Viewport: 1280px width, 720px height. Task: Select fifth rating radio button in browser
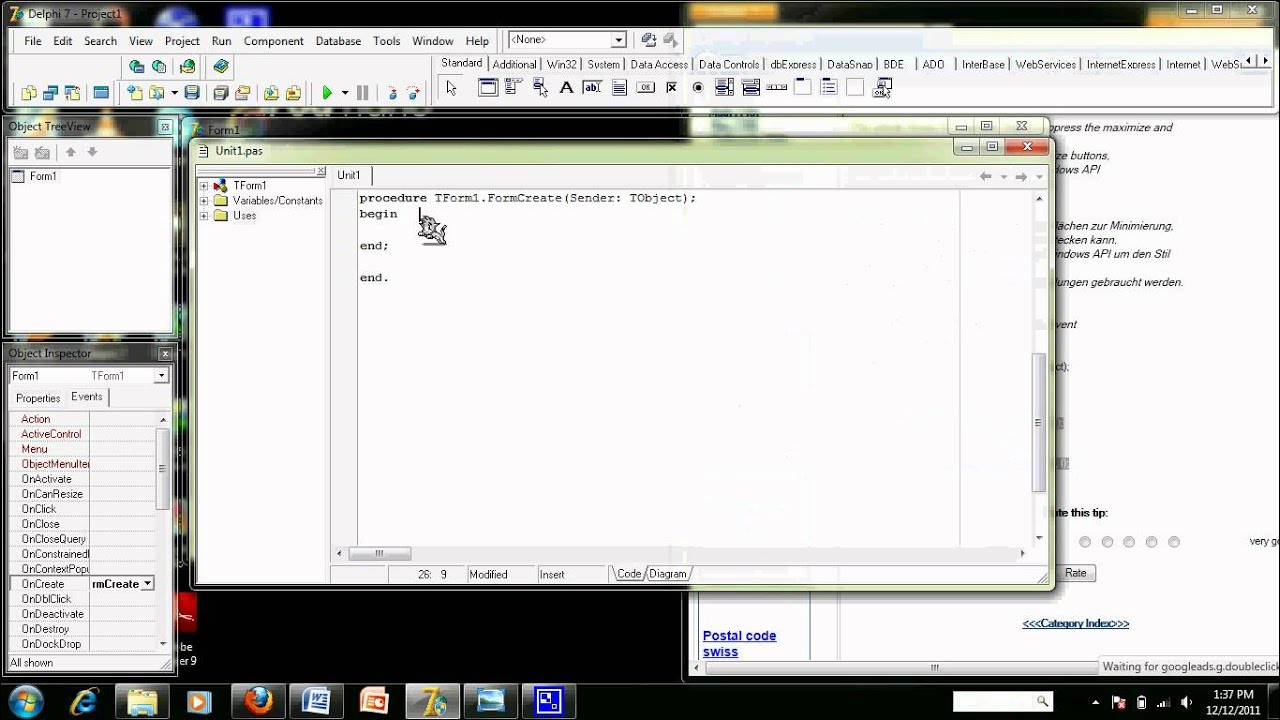[1174, 542]
